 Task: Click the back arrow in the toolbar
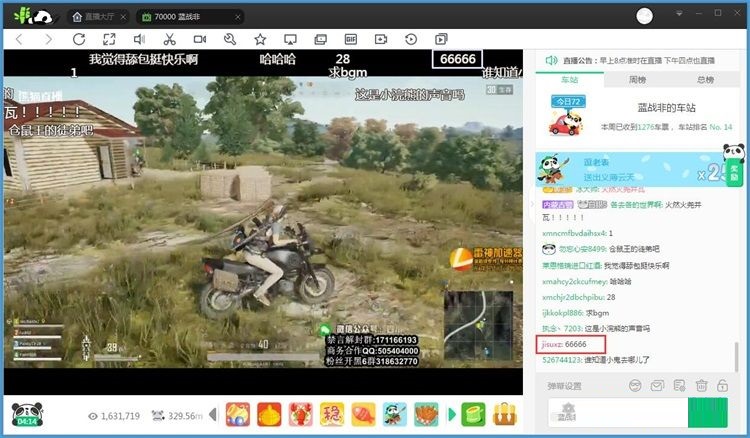point(20,39)
